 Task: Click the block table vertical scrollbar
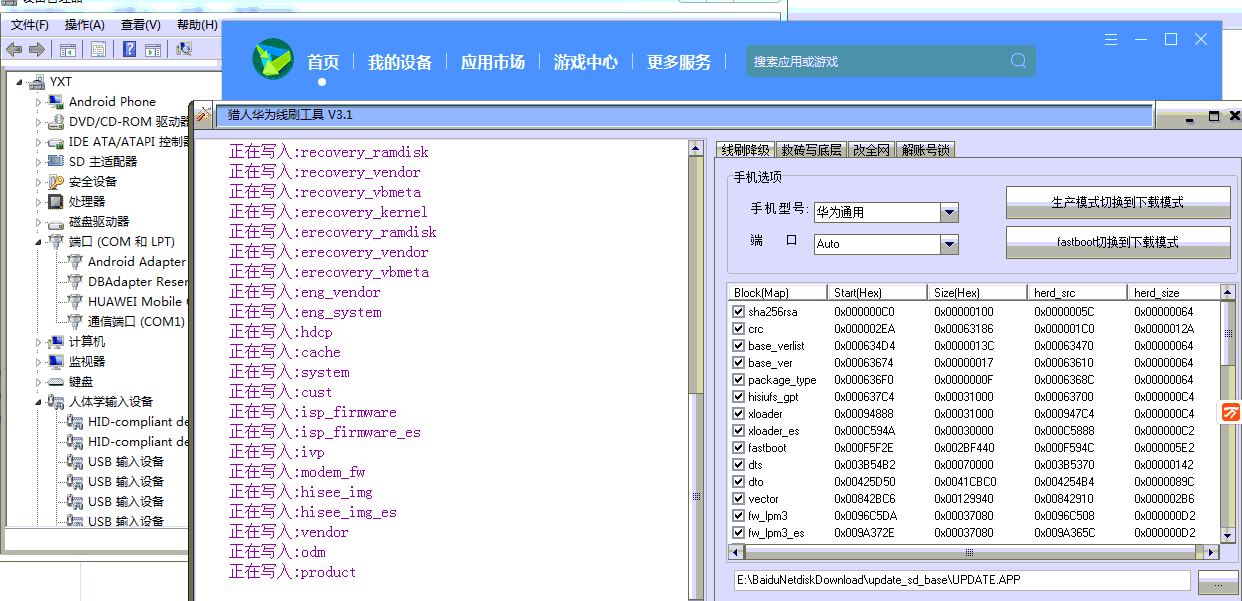pos(1229,413)
